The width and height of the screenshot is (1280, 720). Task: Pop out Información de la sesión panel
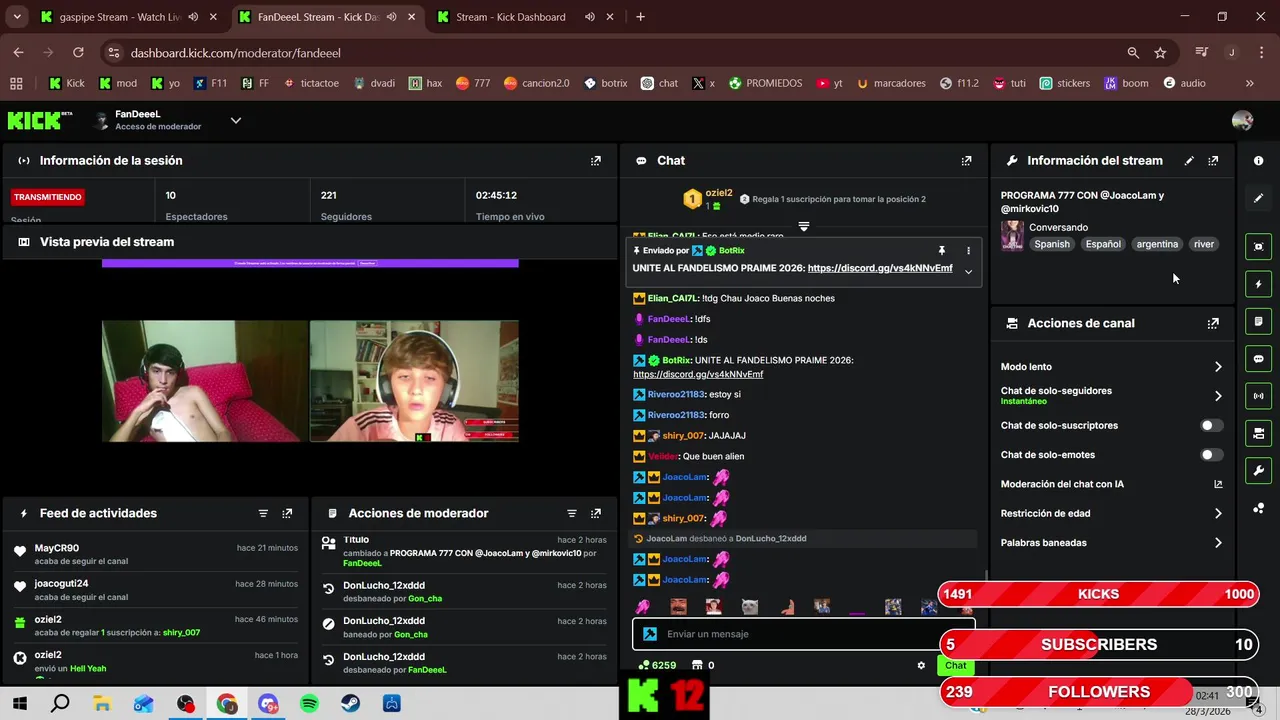tap(595, 160)
